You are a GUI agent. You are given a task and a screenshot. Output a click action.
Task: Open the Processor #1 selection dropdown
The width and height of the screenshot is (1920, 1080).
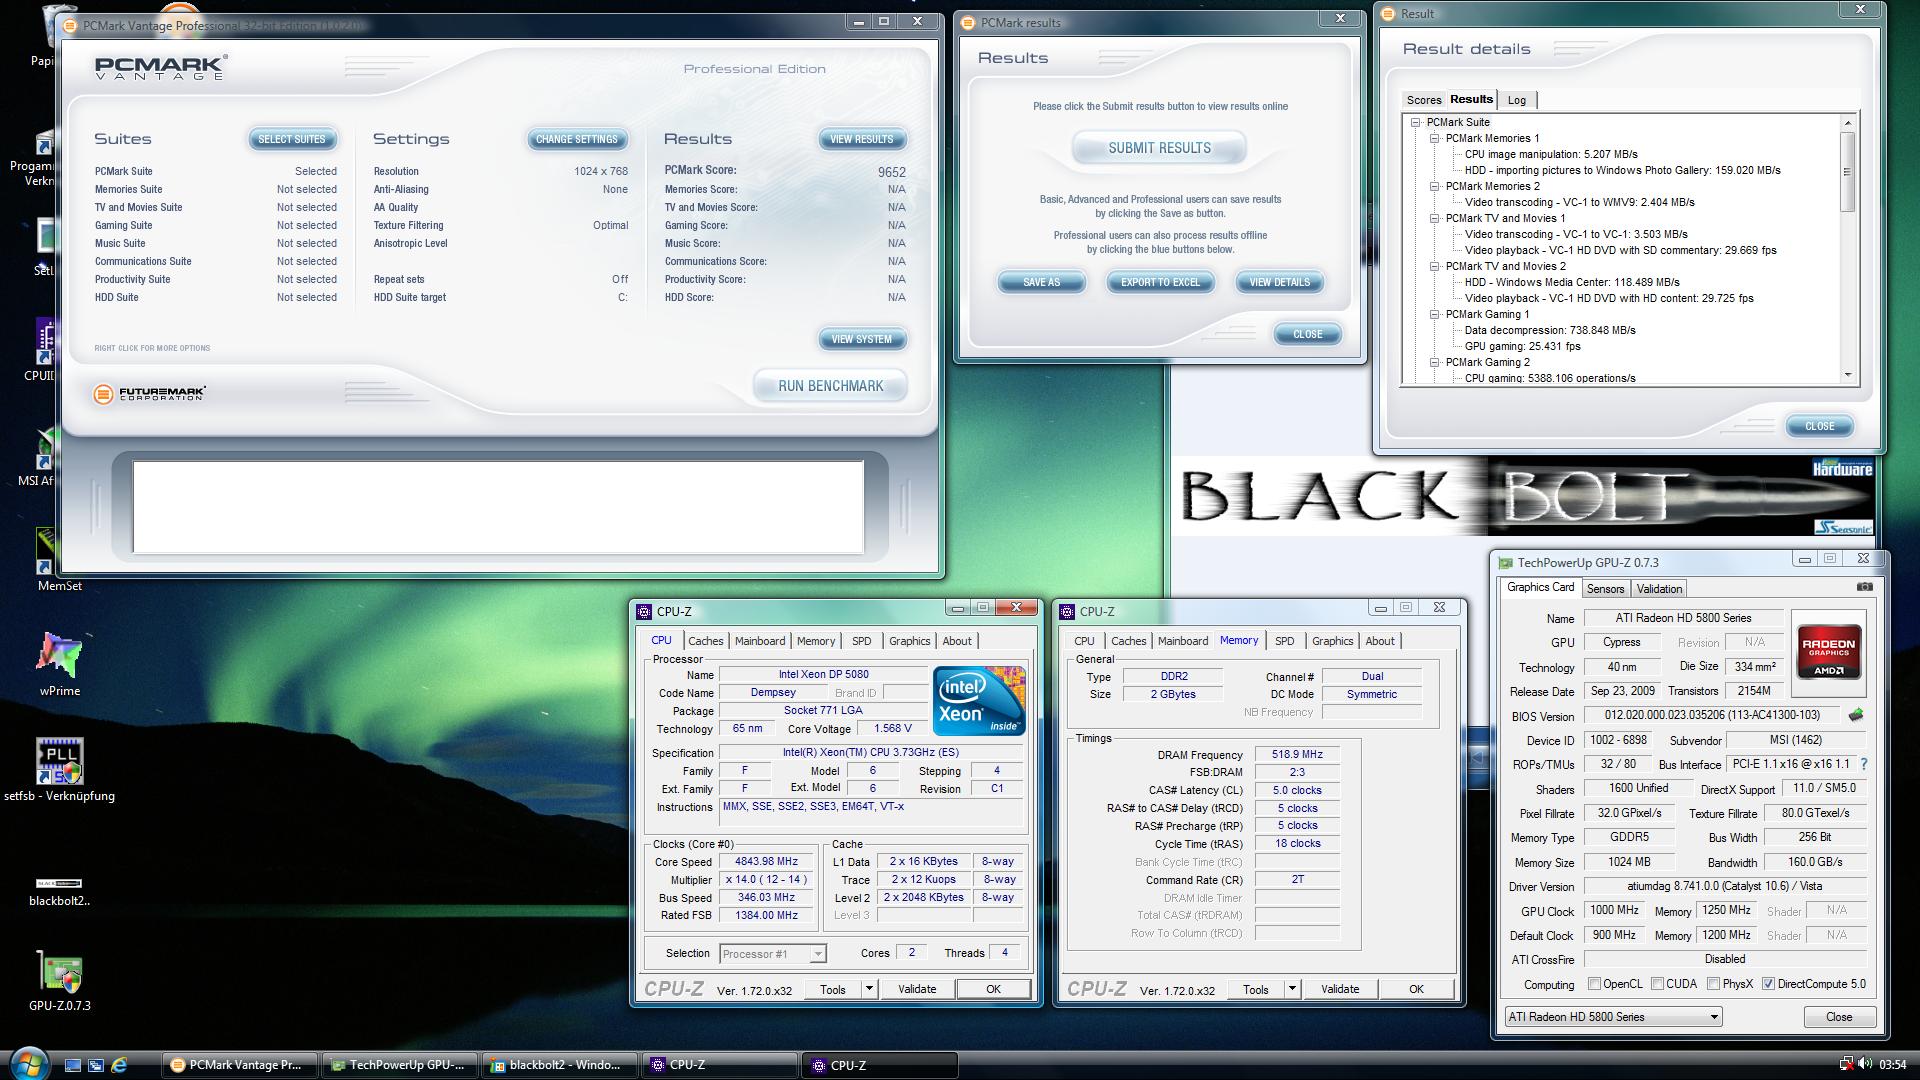[773, 954]
